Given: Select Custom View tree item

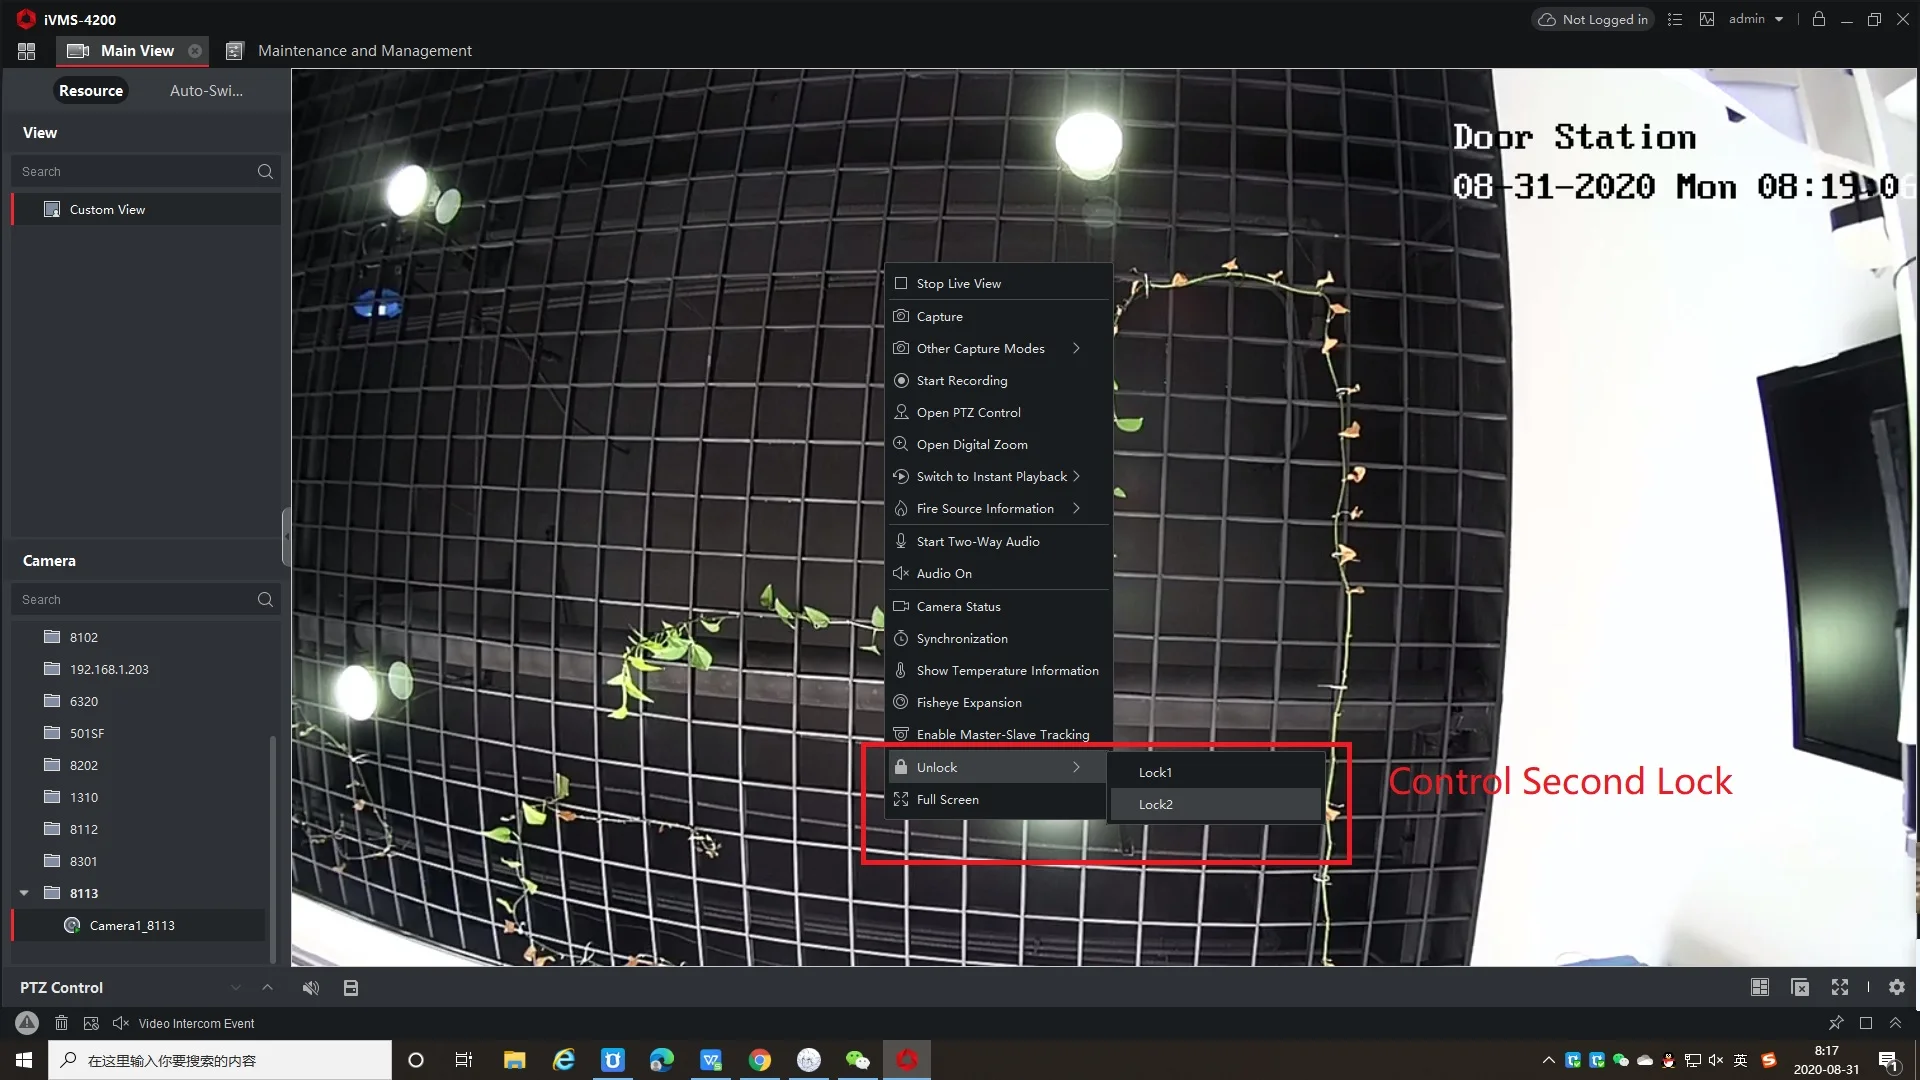Looking at the screenshot, I should pyautogui.click(x=146, y=210).
